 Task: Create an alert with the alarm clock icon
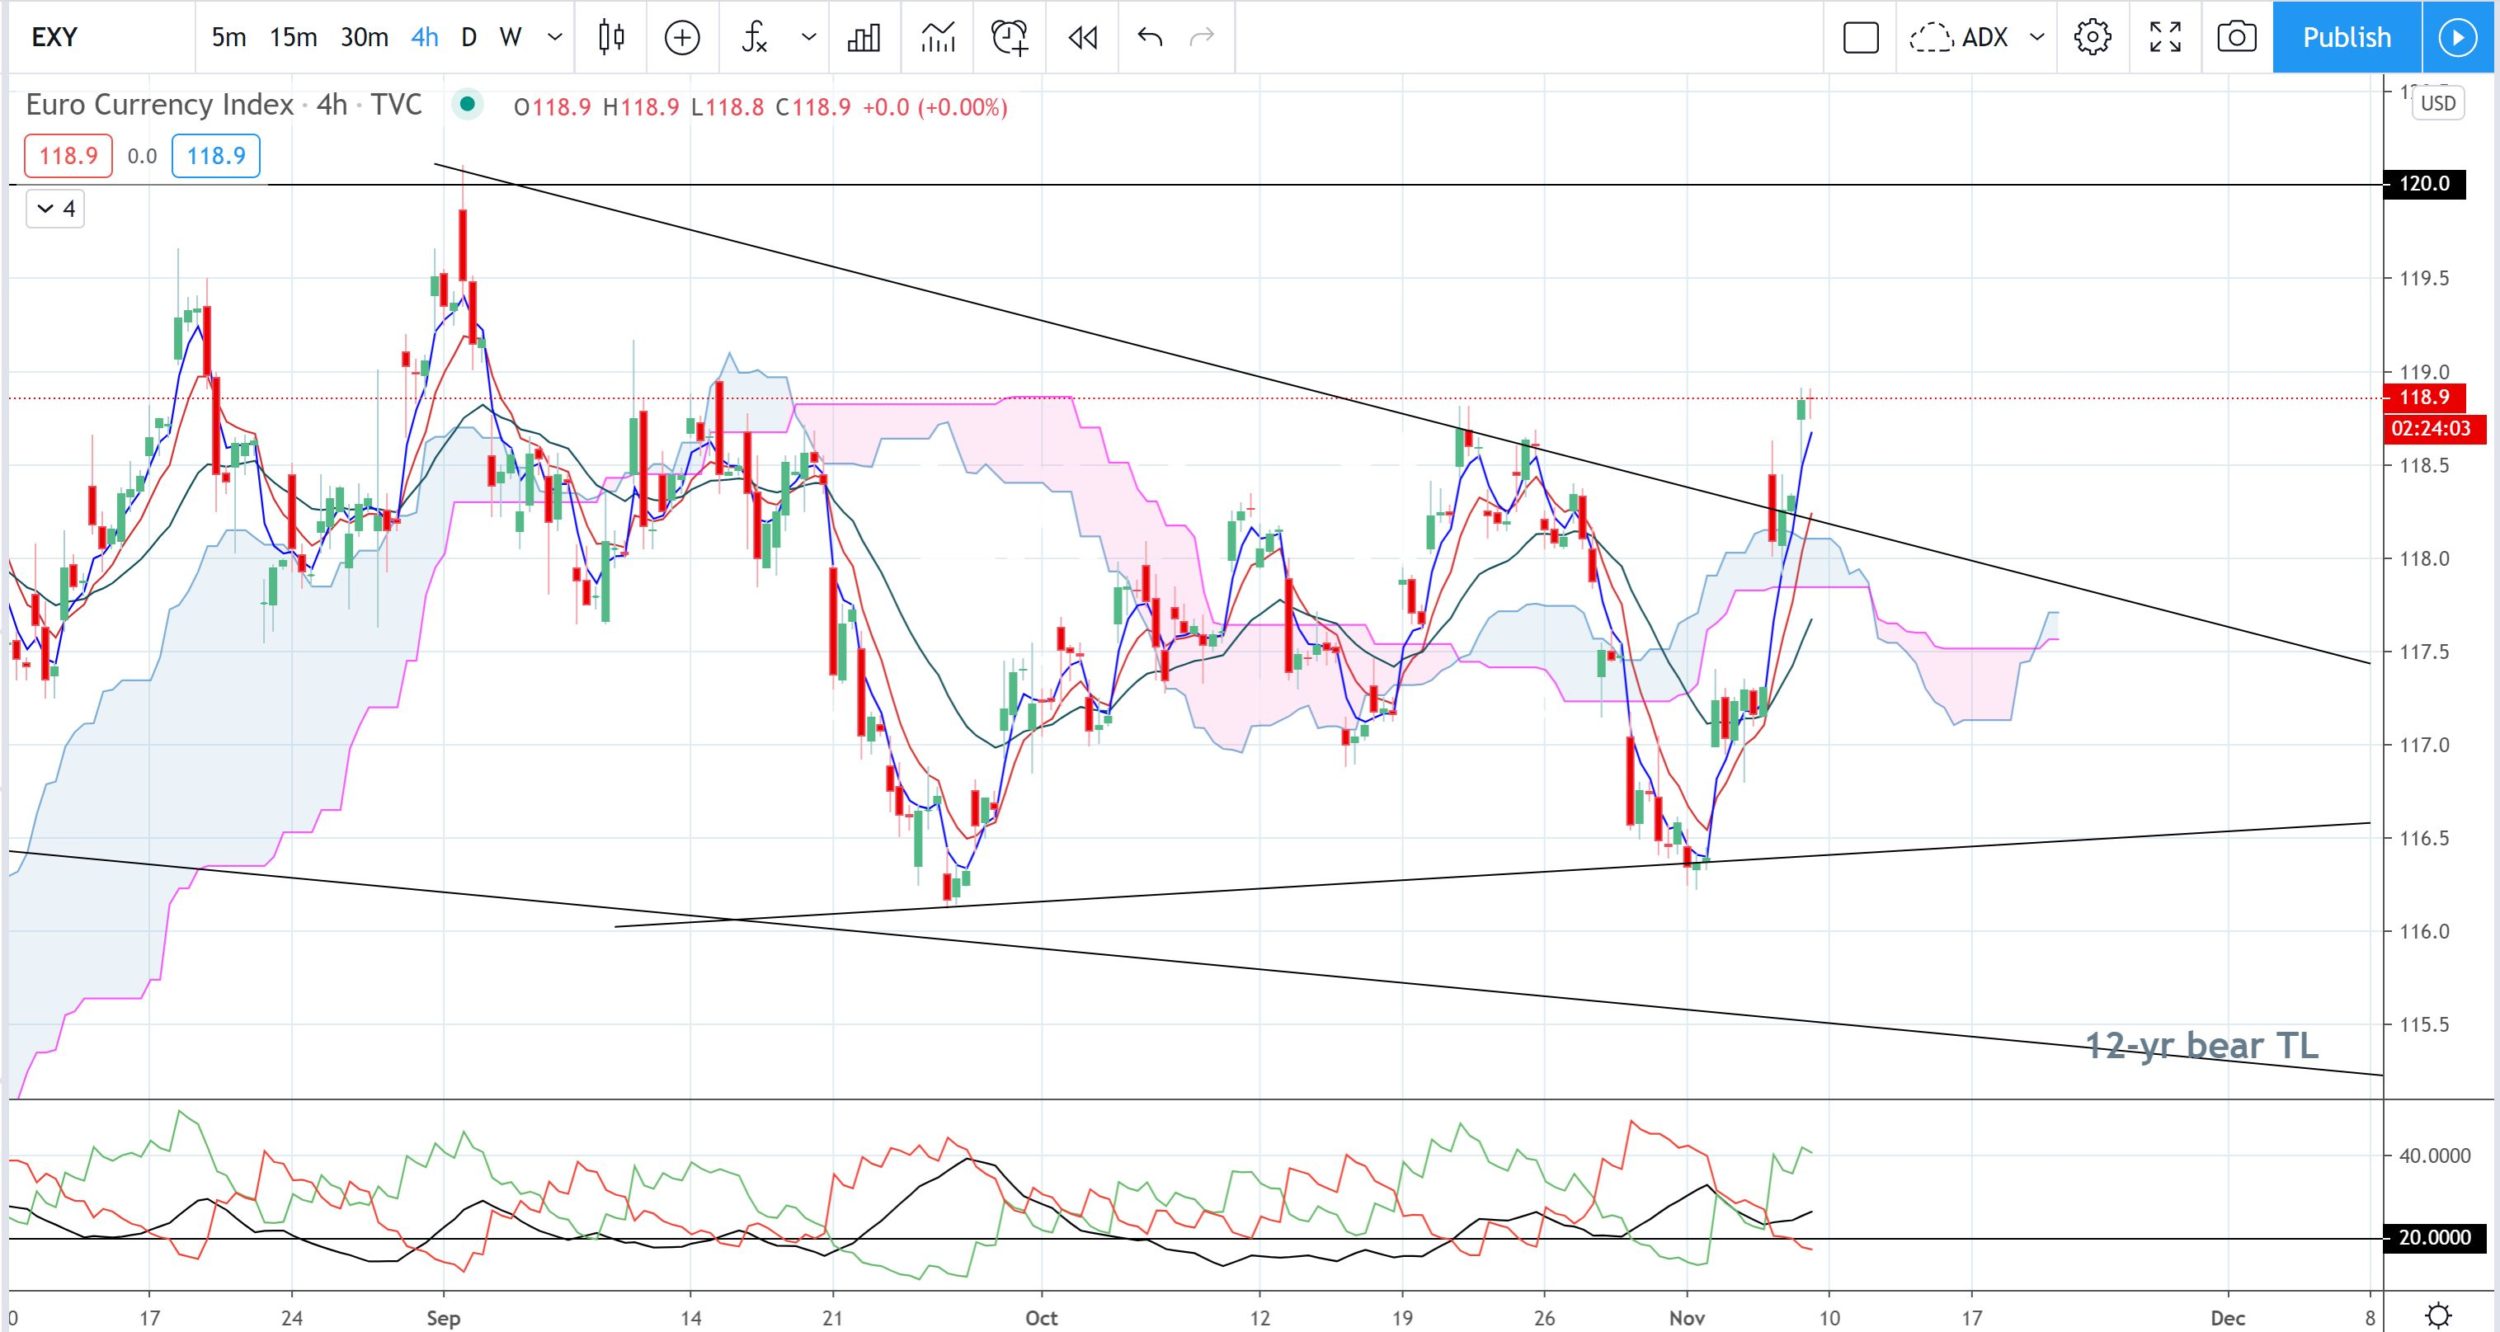pyautogui.click(x=1009, y=38)
